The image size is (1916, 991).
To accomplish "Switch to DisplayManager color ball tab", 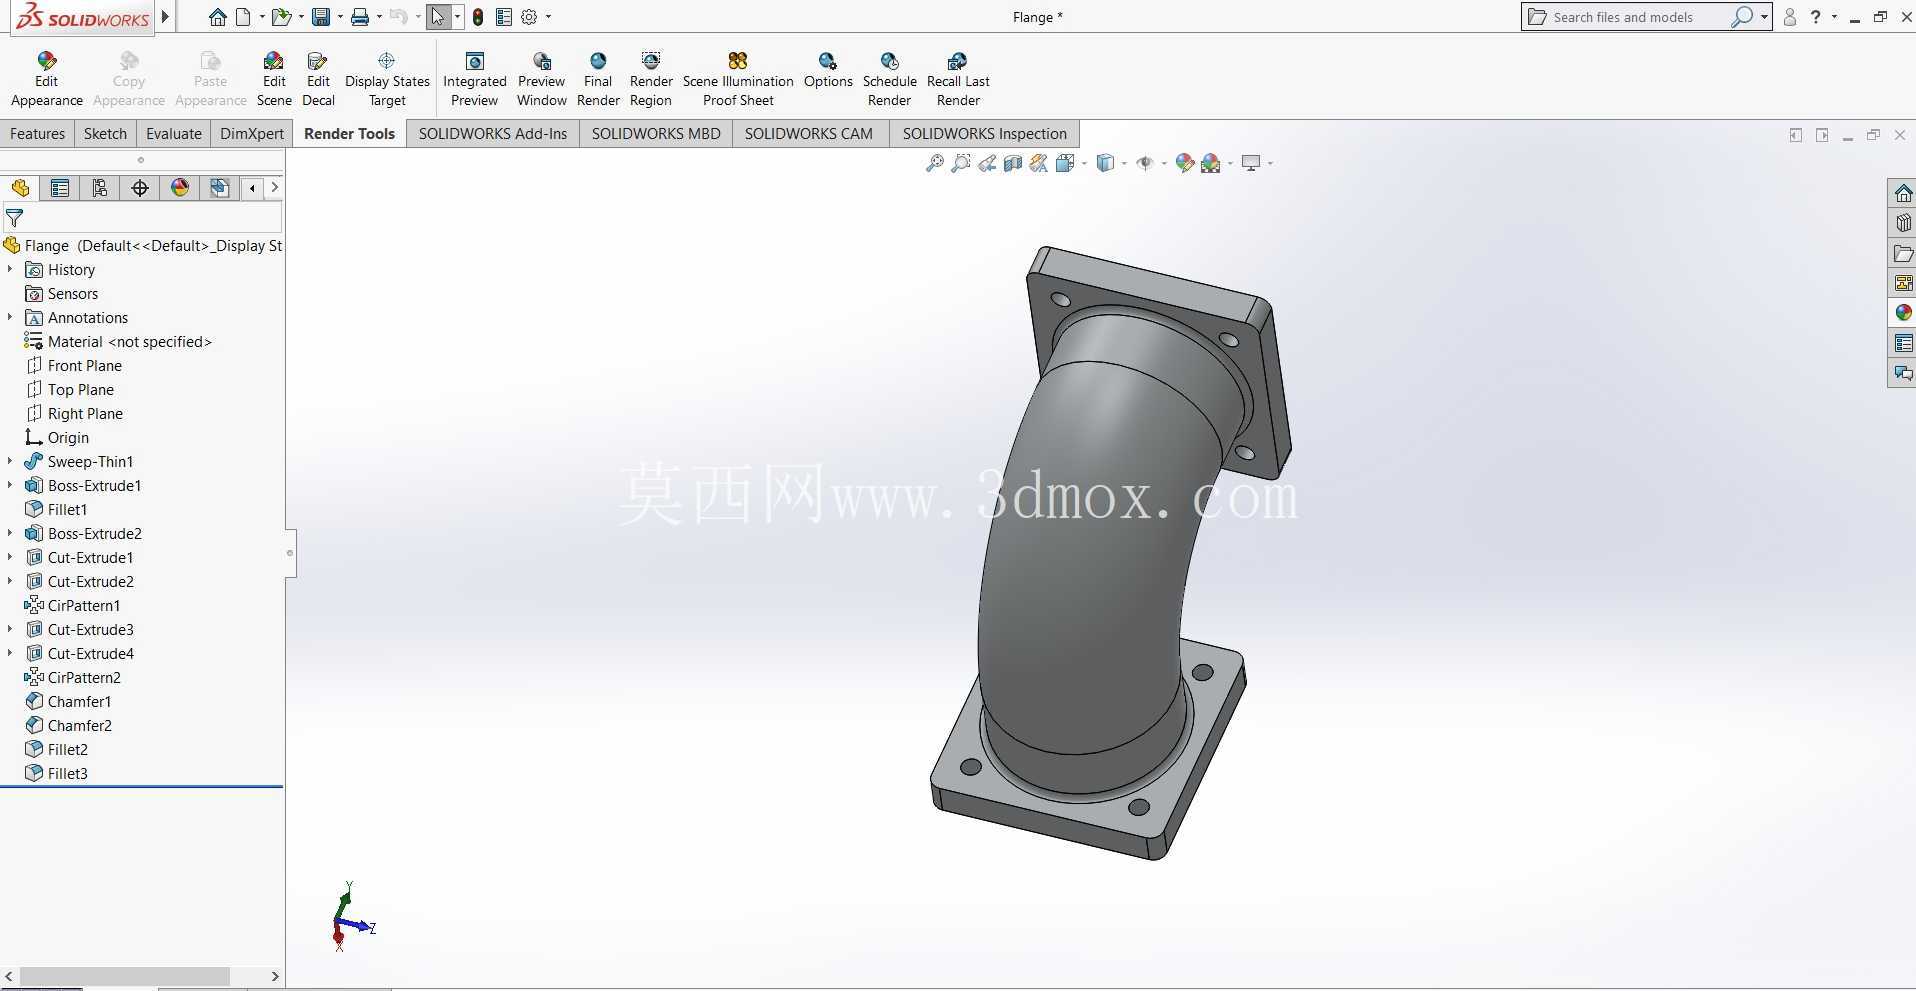I will click(x=180, y=188).
